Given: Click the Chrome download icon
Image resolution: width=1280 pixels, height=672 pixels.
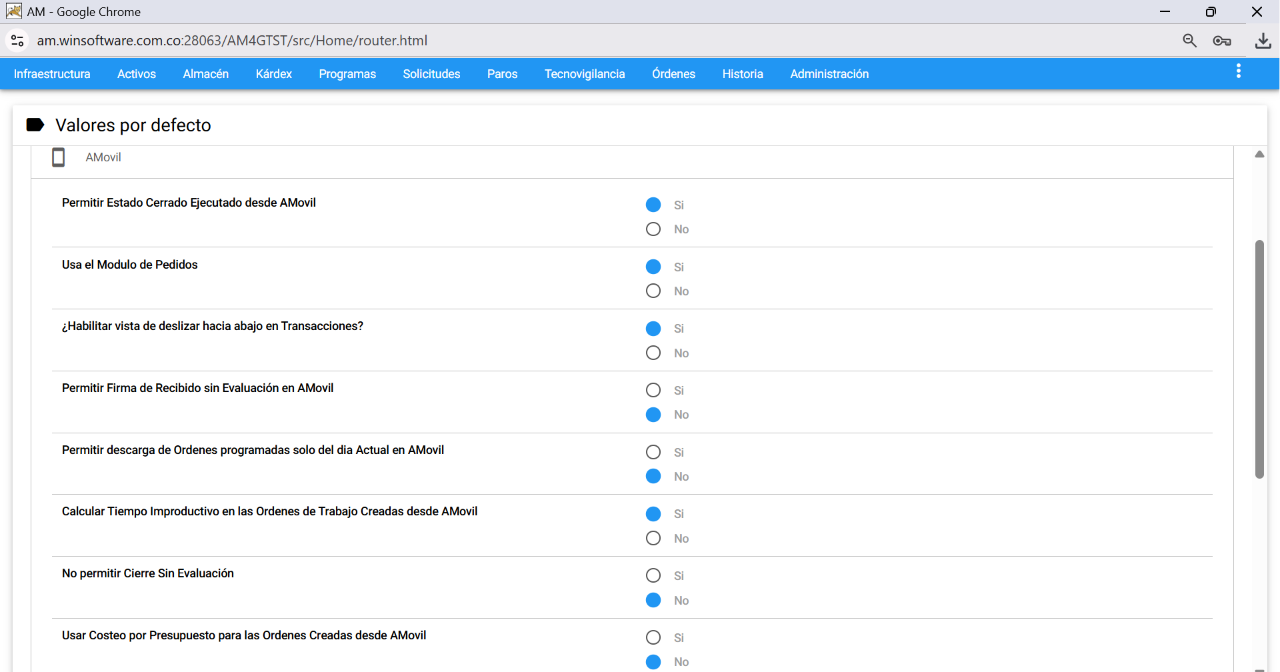Looking at the screenshot, I should [x=1263, y=41].
